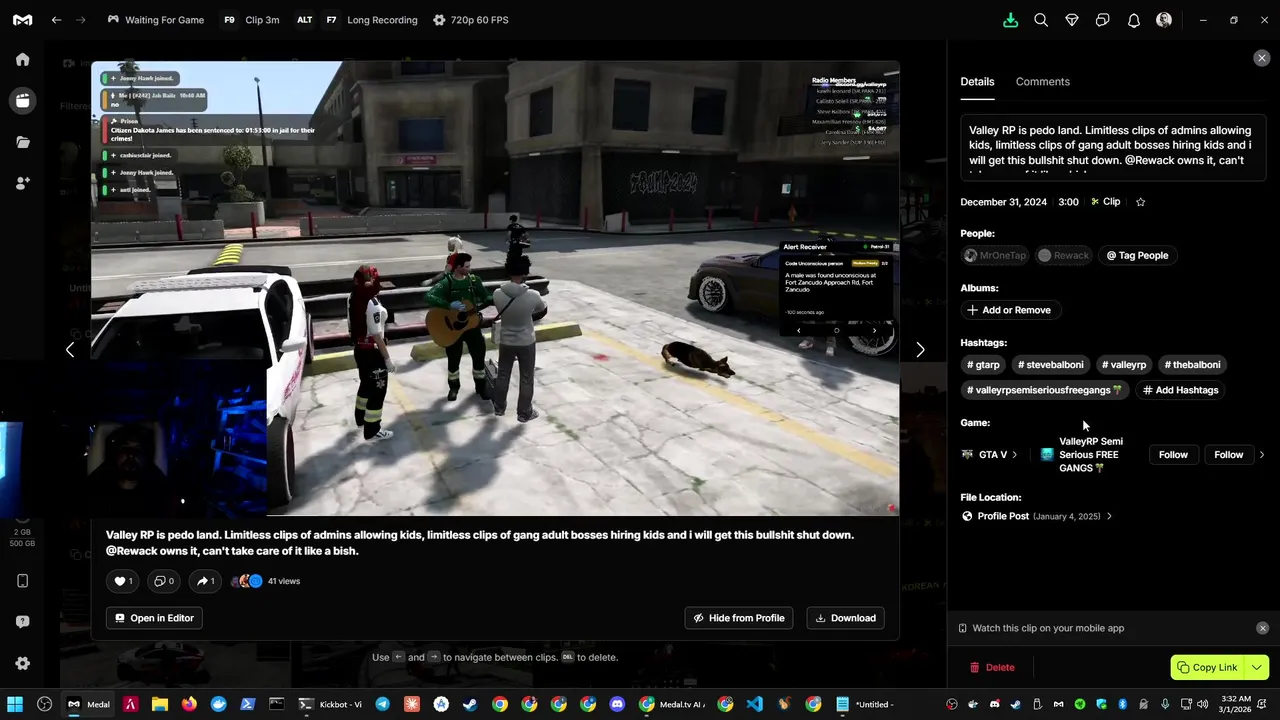Open the help question-mark sidebar icon
Image resolution: width=1280 pixels, height=720 pixels.
click(x=22, y=622)
